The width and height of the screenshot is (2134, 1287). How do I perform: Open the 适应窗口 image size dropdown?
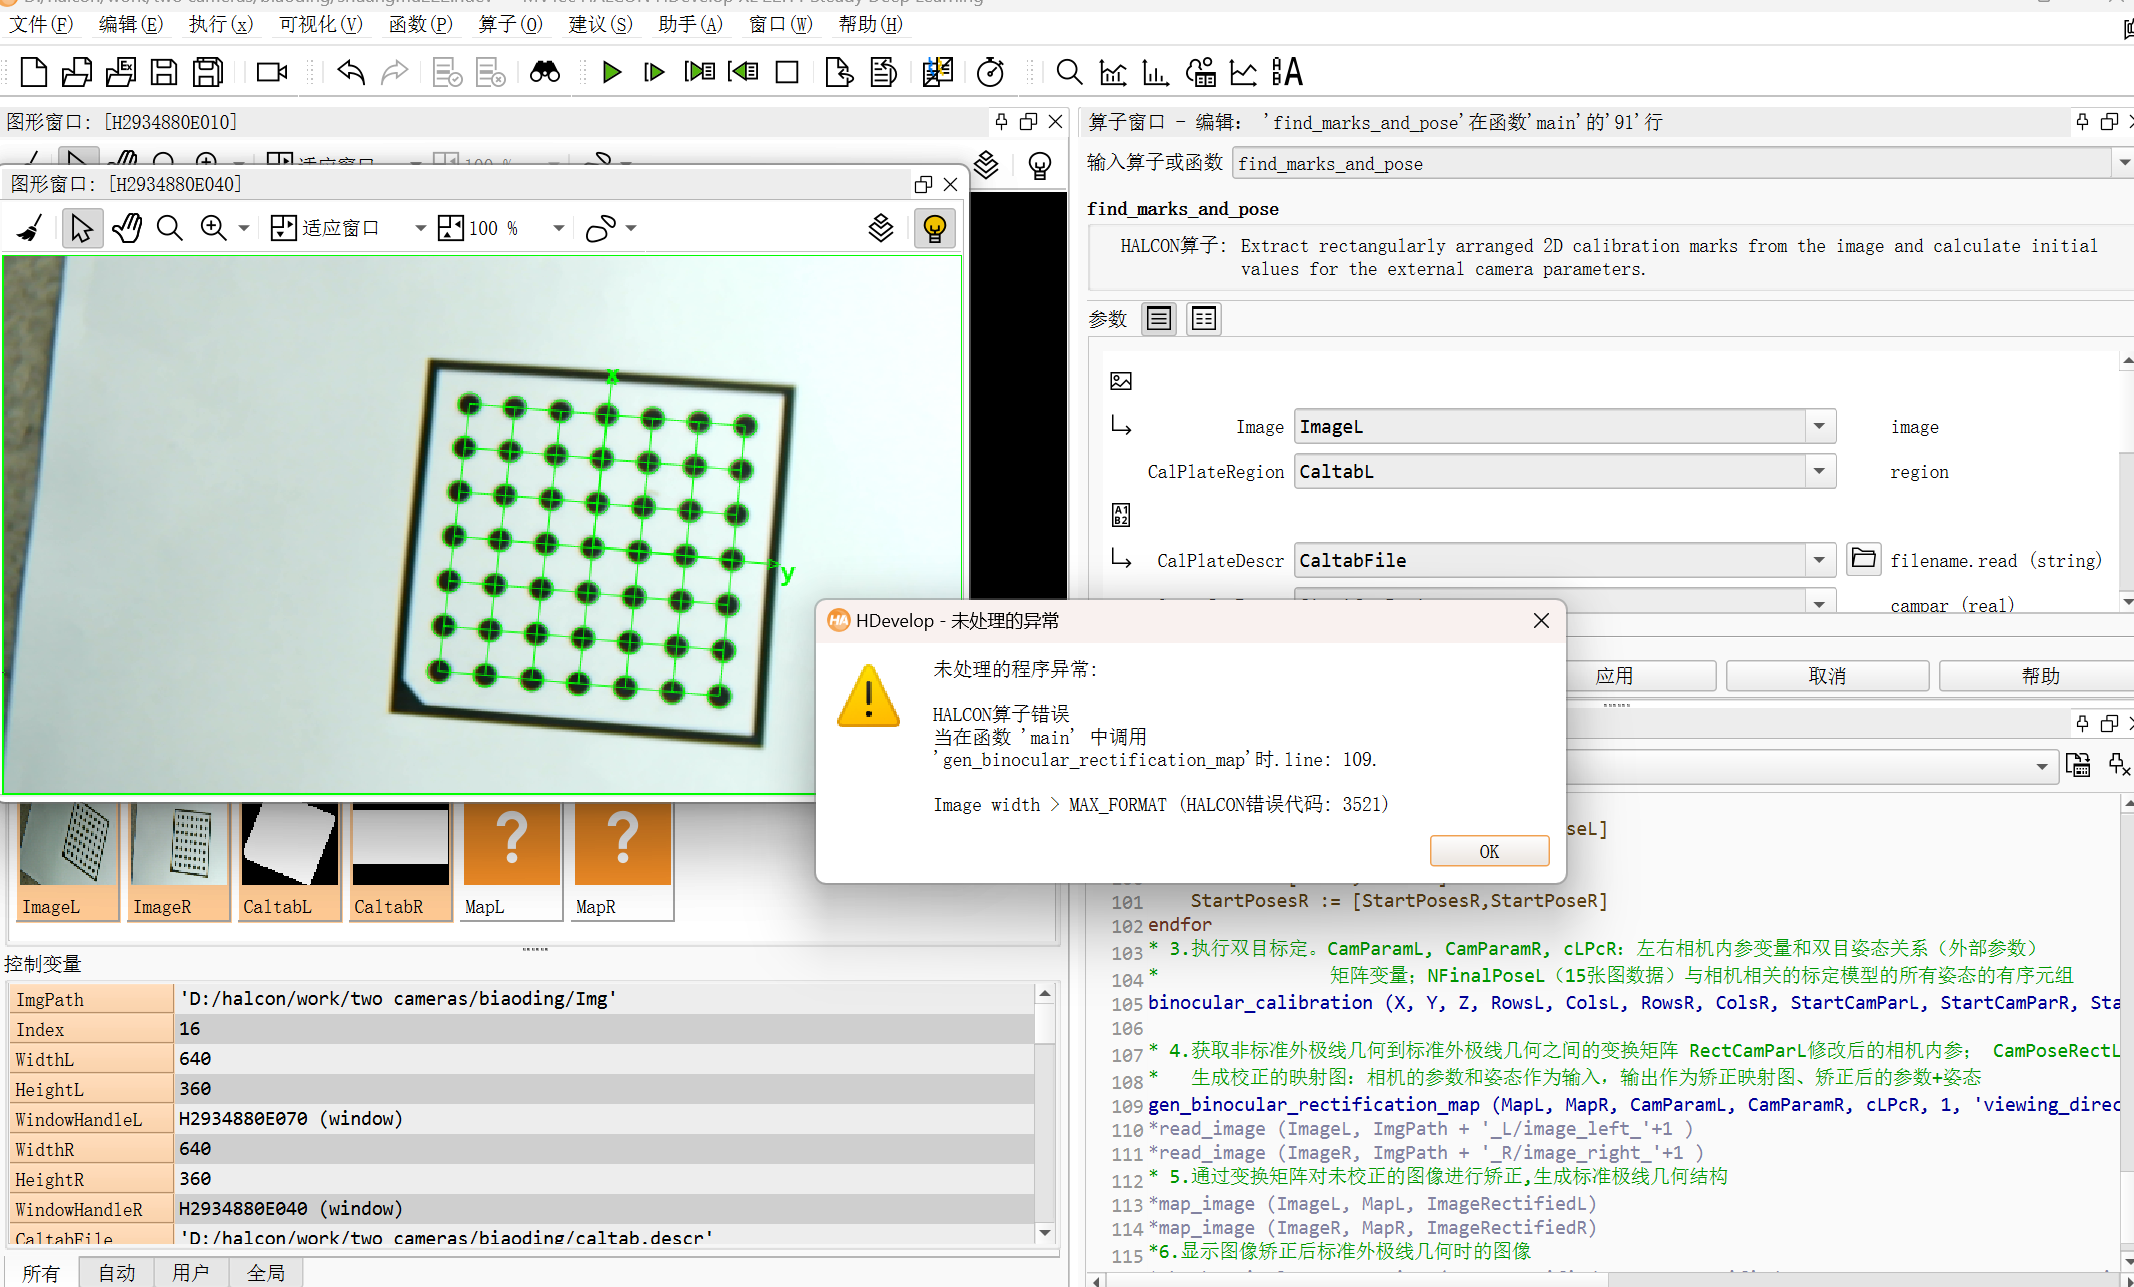pyautogui.click(x=420, y=229)
